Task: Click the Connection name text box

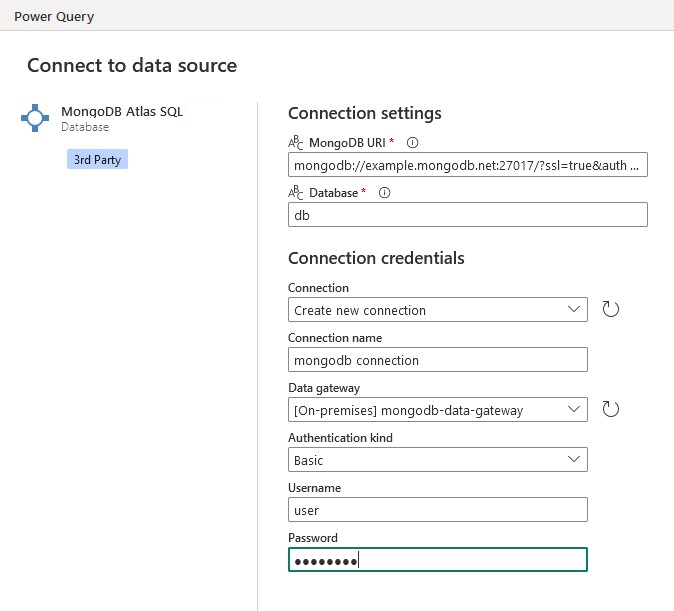Action: (x=437, y=360)
